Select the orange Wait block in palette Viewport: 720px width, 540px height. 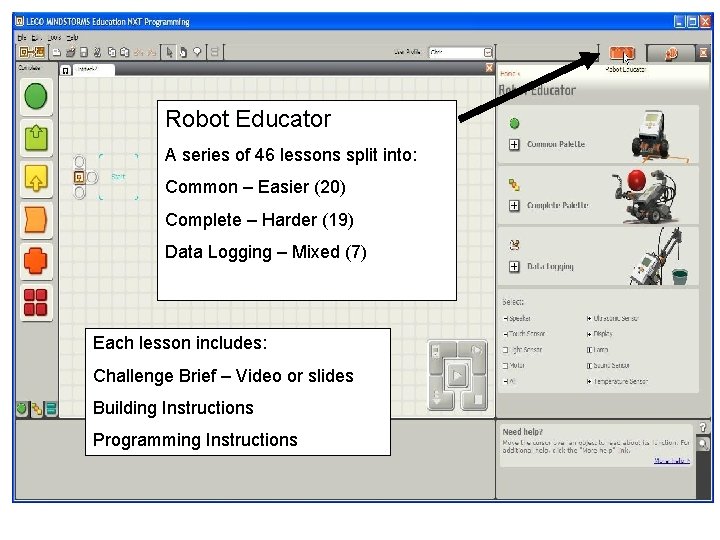[36, 219]
